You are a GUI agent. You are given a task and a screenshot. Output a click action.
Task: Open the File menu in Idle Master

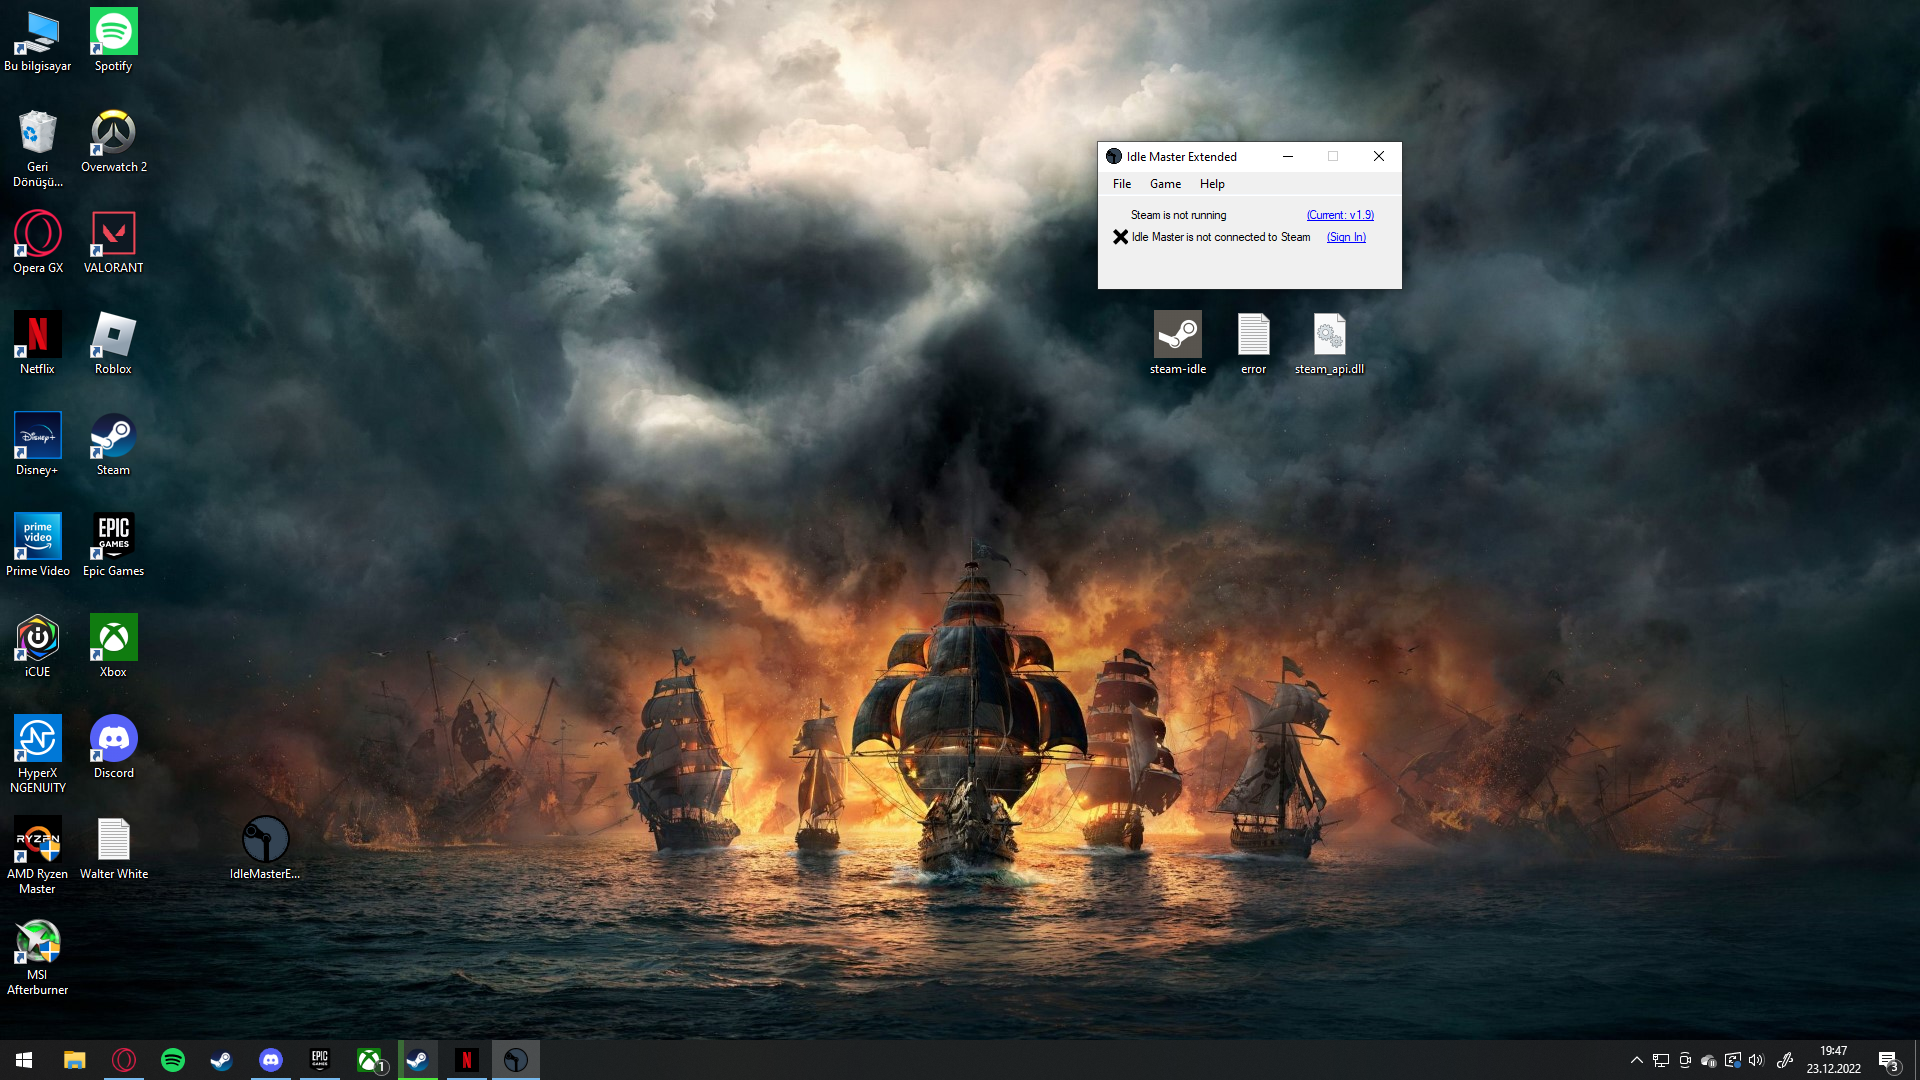pyautogui.click(x=1122, y=184)
